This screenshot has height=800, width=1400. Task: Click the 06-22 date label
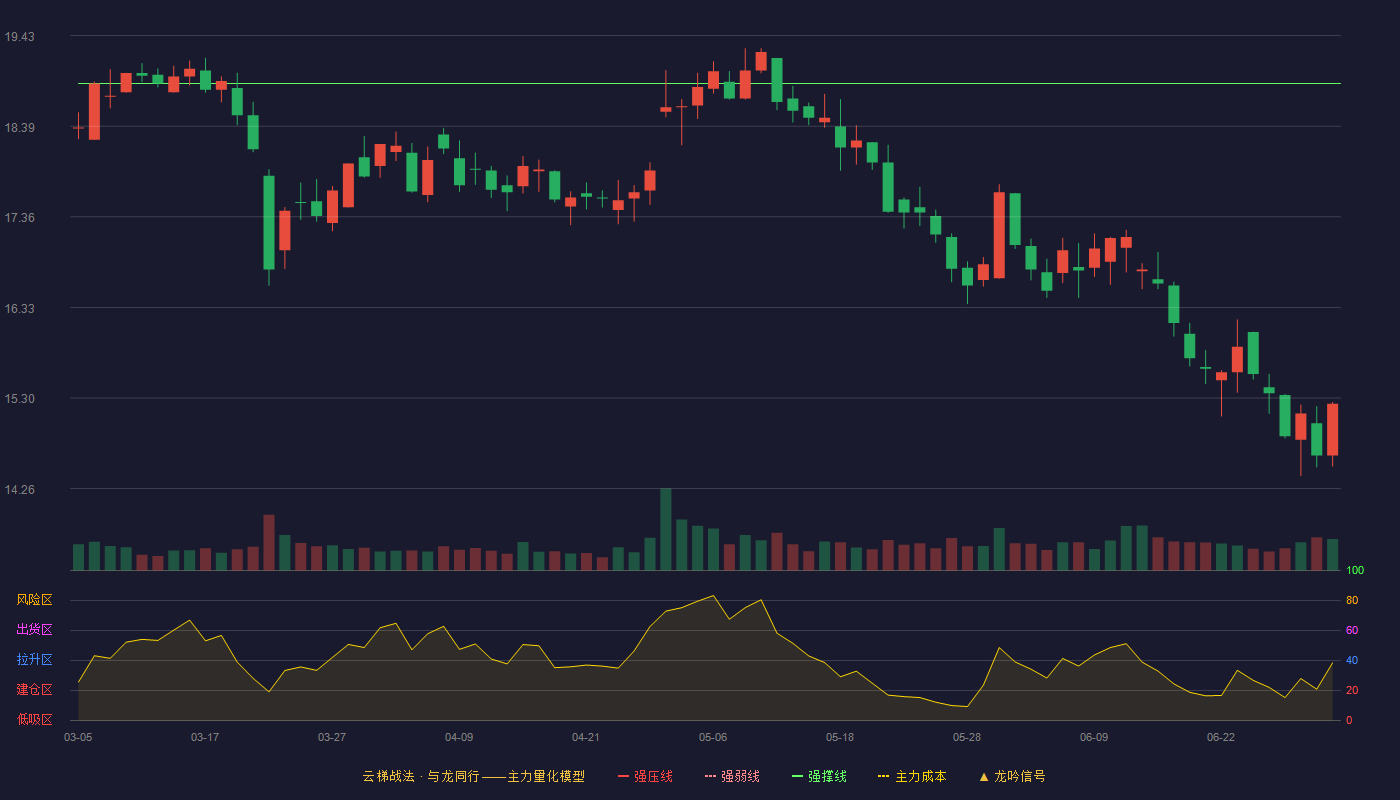point(1221,737)
